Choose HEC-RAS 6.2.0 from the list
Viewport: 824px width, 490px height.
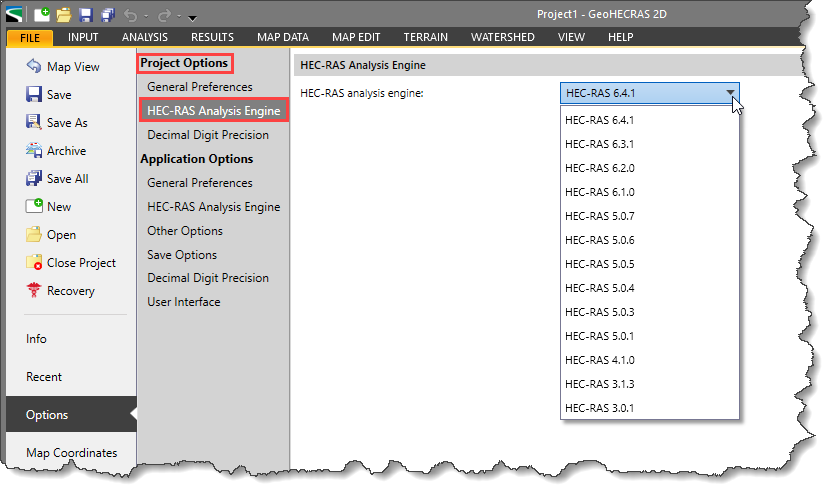pos(650,168)
